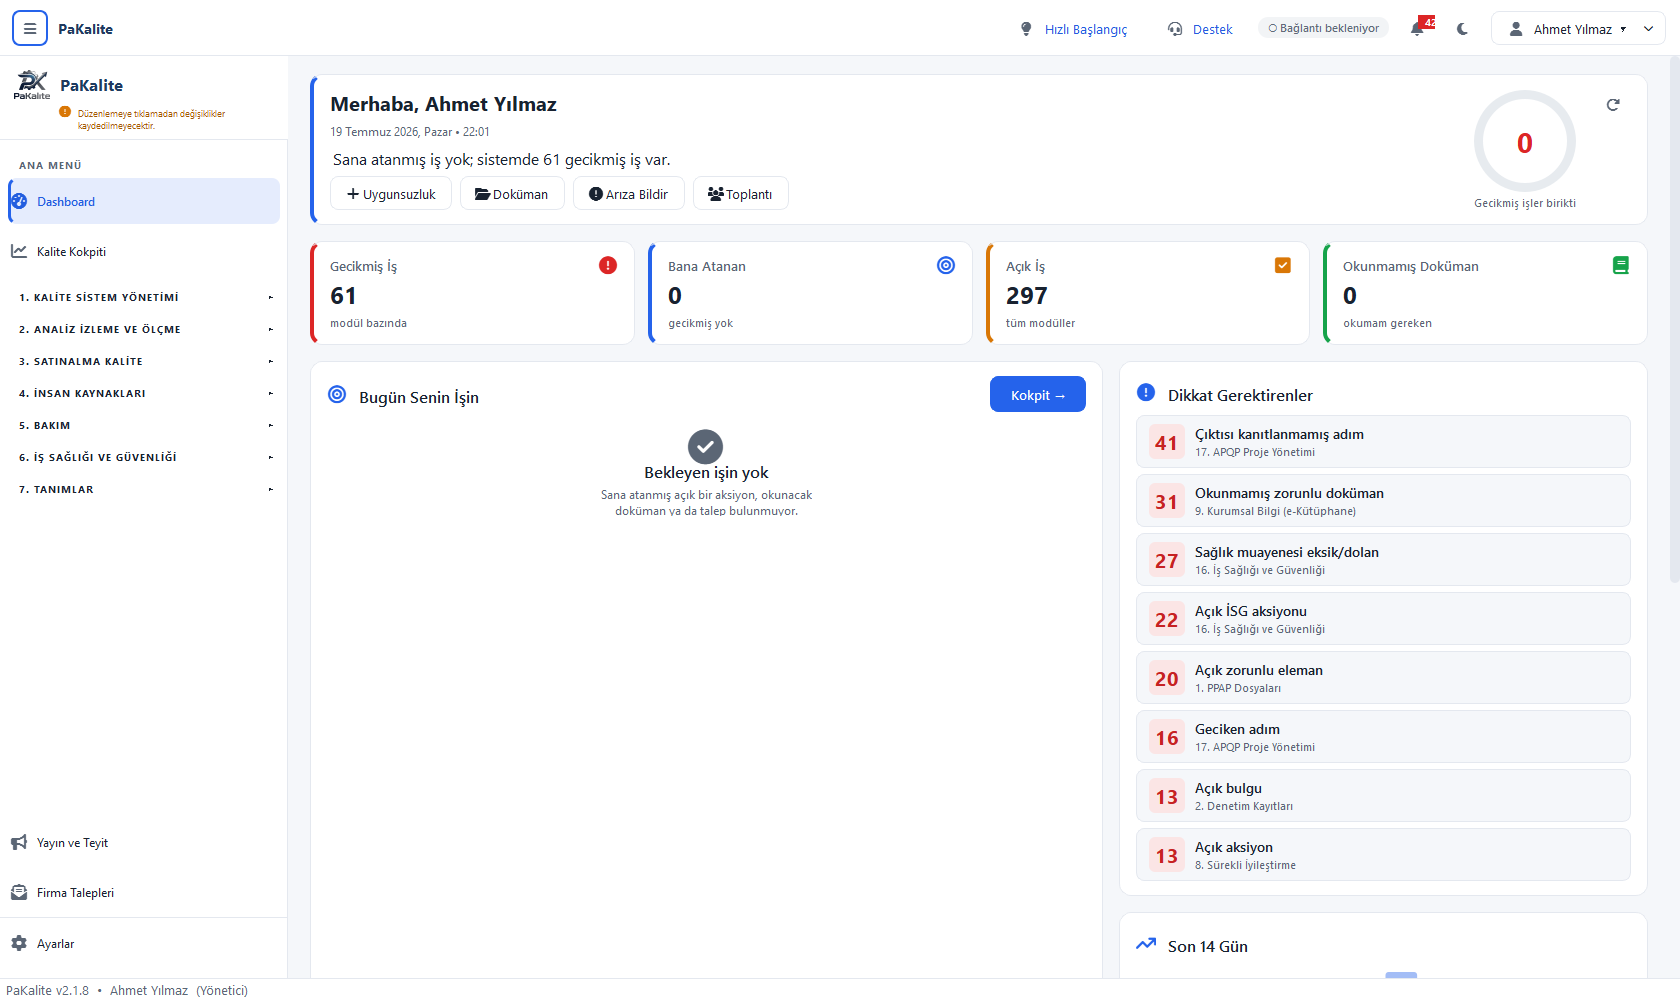
Task: Select Dashboard in main menu
Action: pyautogui.click(x=144, y=201)
